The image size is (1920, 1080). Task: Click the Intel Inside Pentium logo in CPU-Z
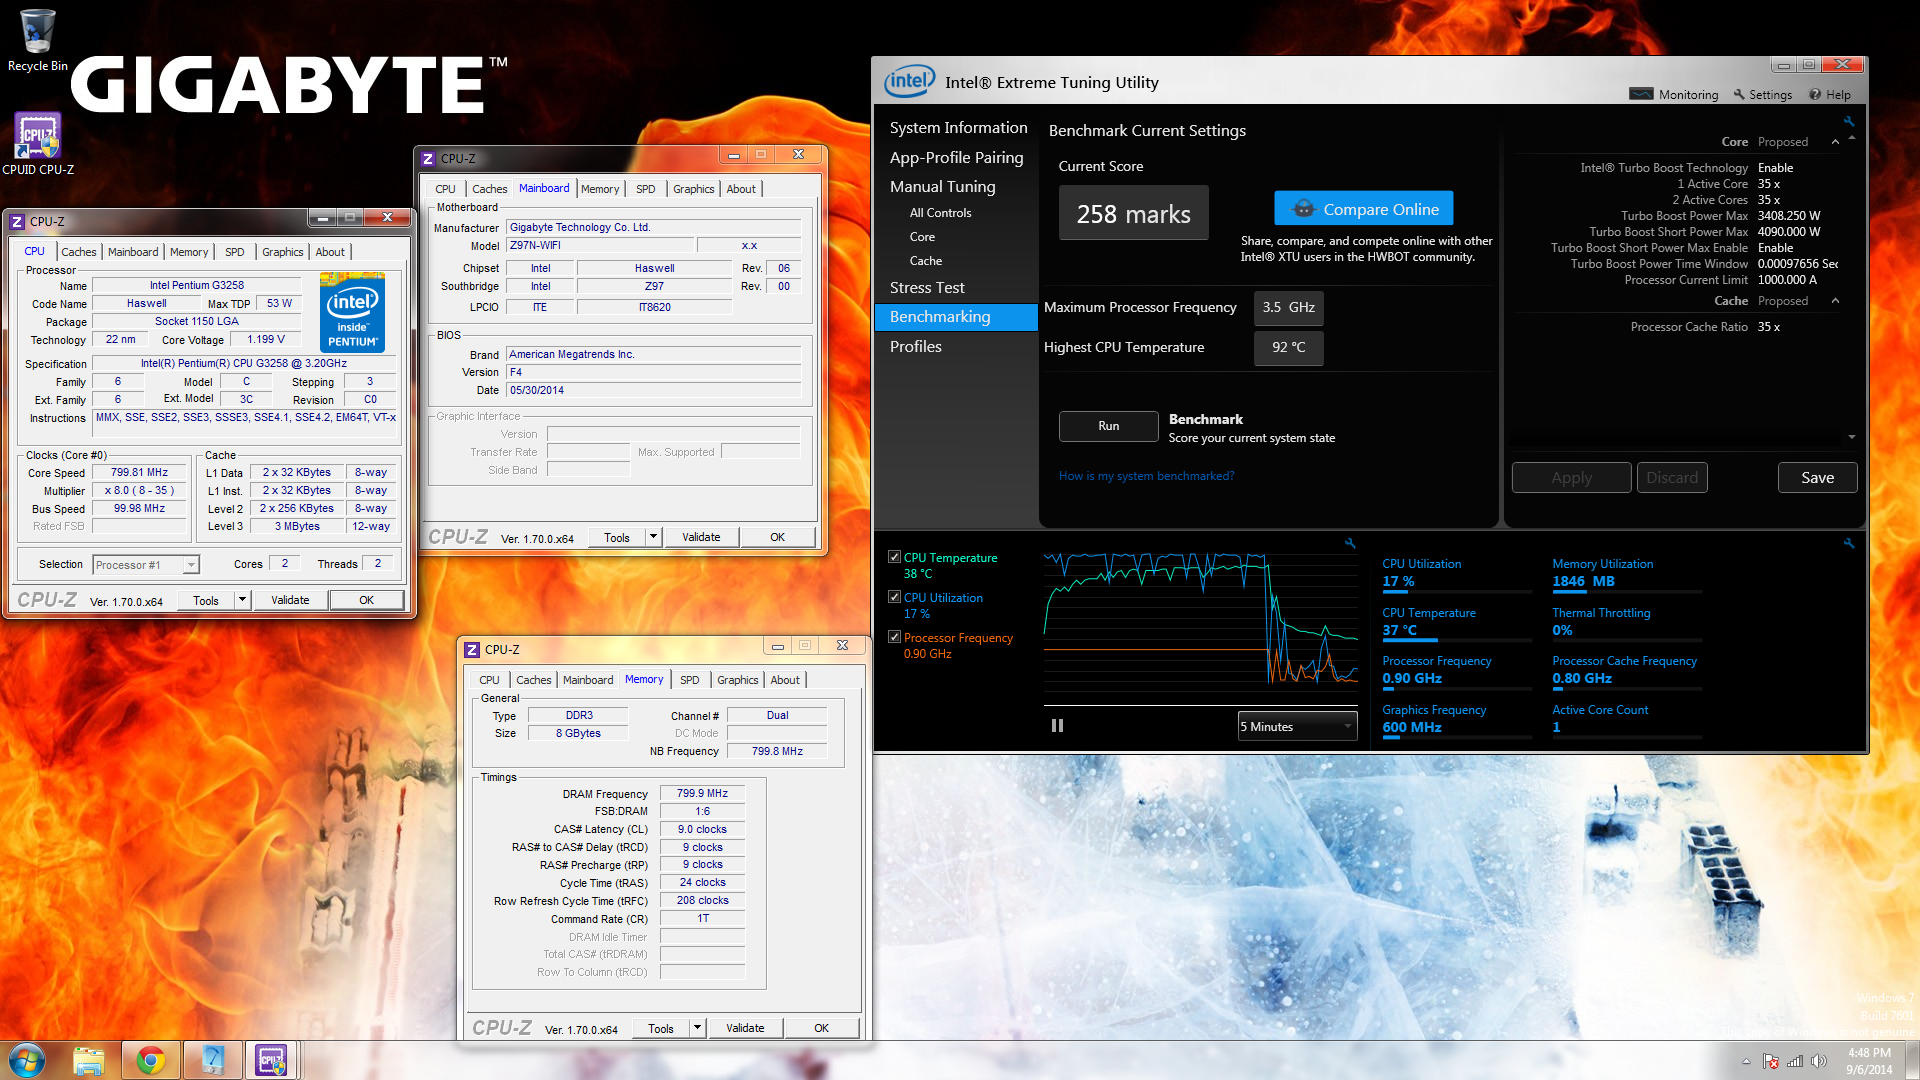(x=353, y=312)
